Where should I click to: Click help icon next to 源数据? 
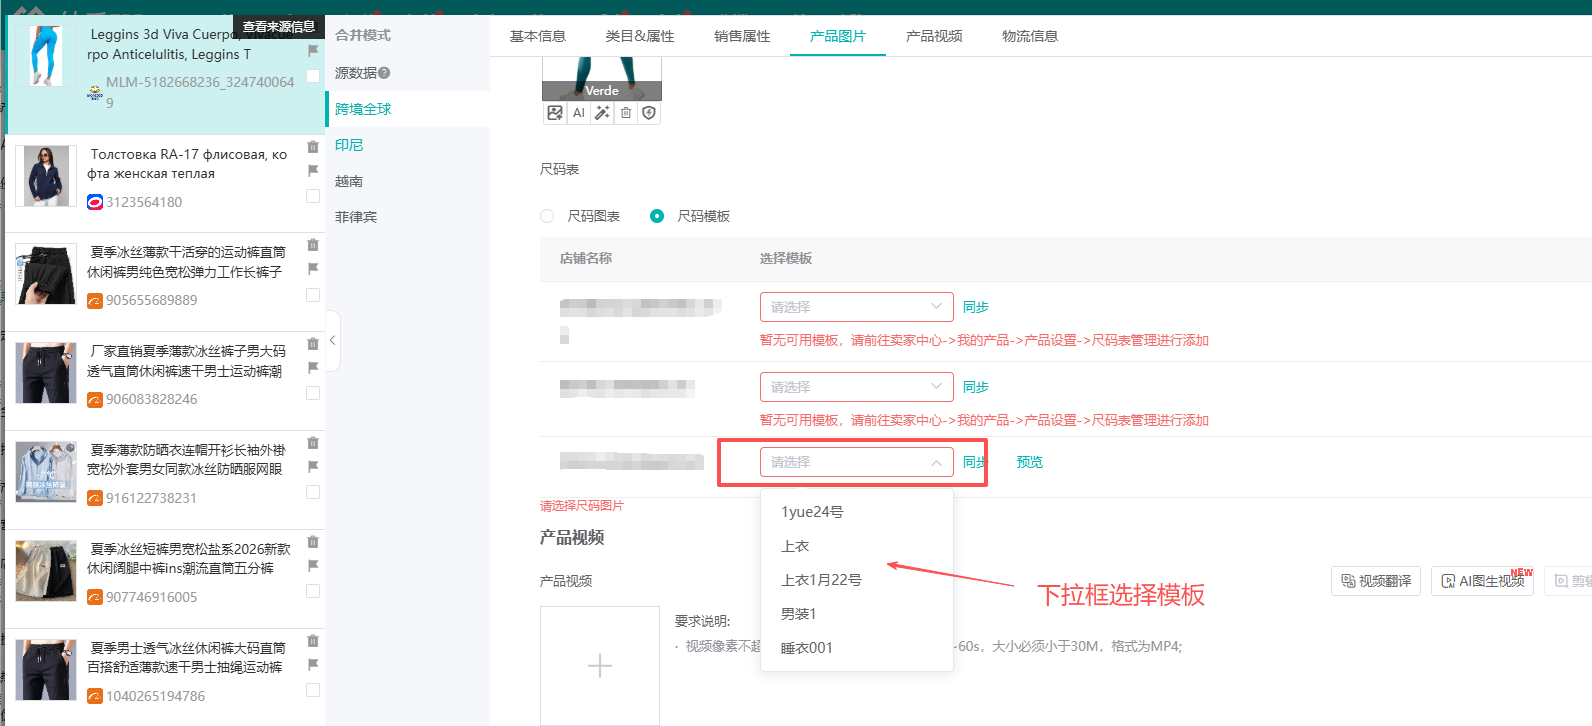[385, 73]
